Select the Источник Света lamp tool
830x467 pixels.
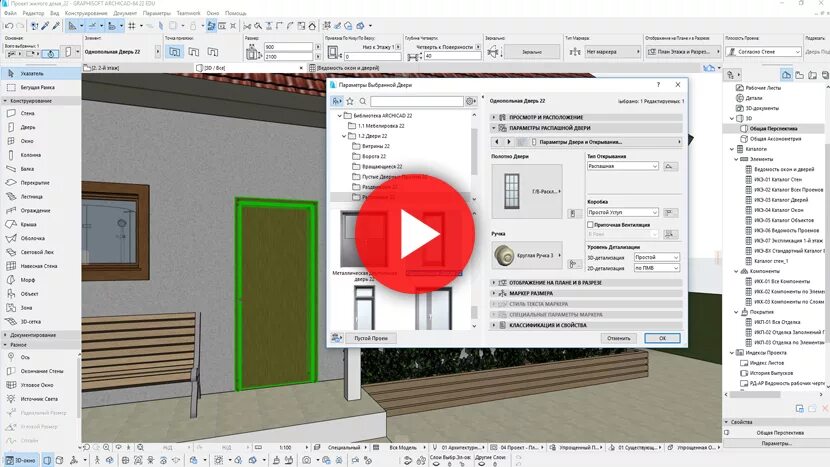[x=40, y=399]
